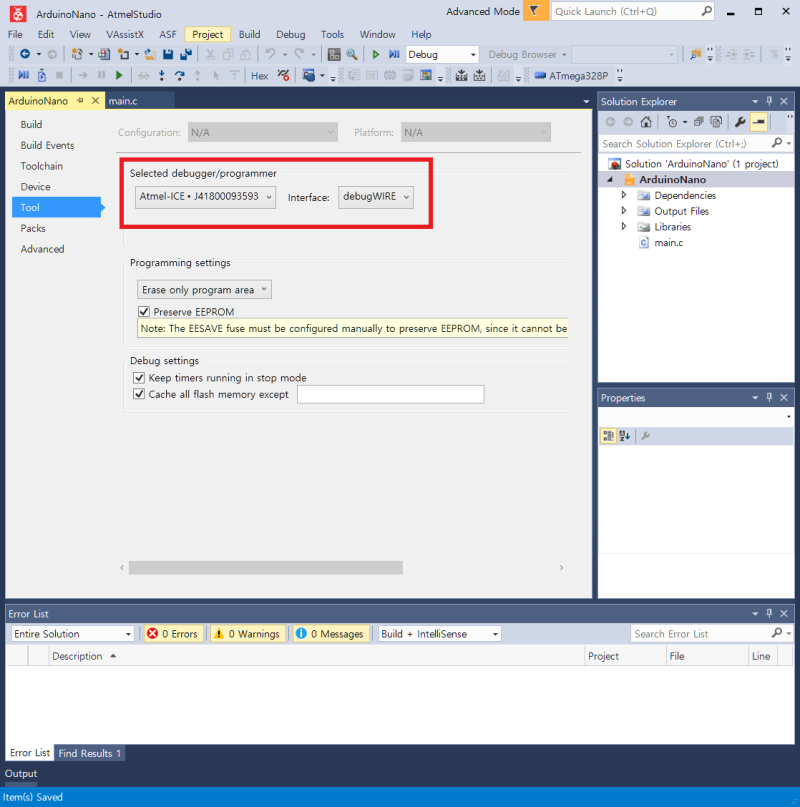Image resolution: width=800 pixels, height=807 pixels.
Task: Click the Undo arrow in the toolbar
Action: [270, 54]
